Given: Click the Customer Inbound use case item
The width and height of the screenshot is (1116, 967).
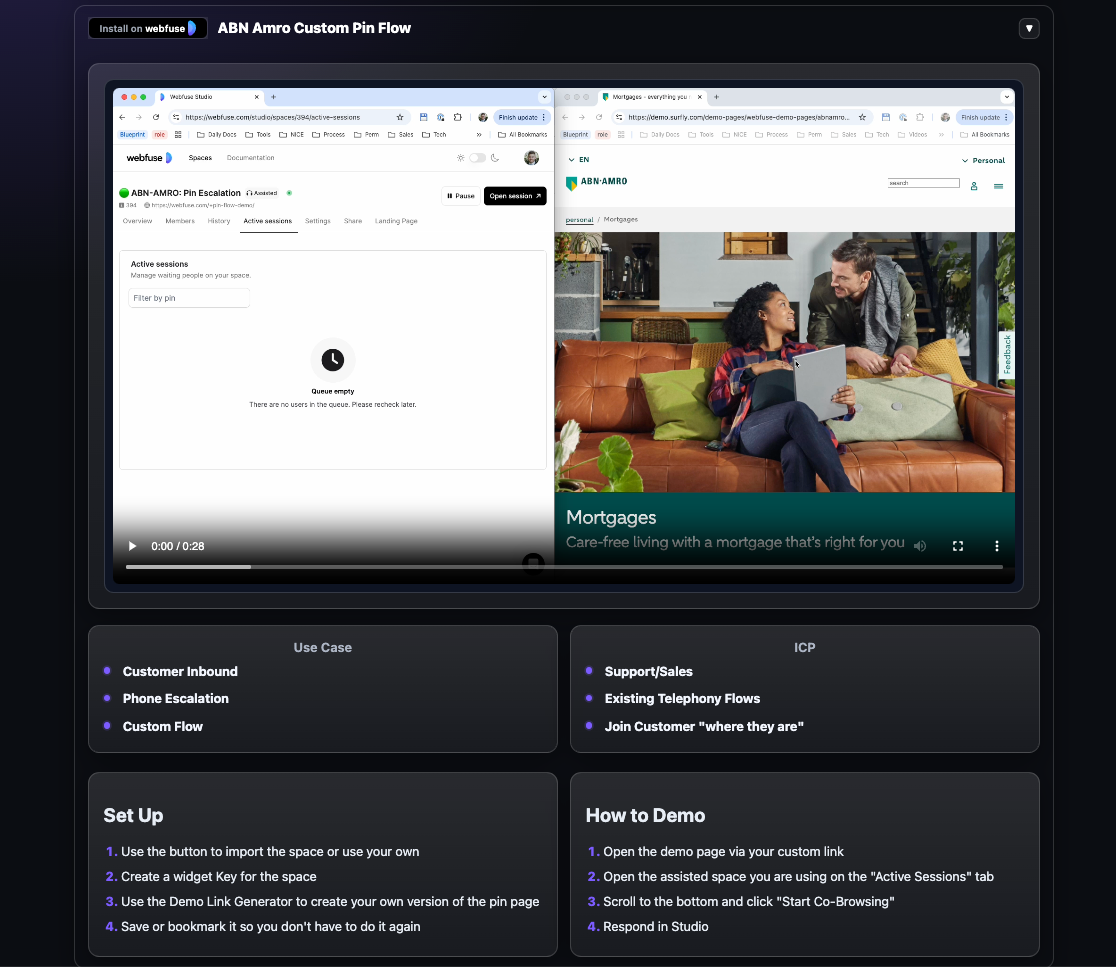Looking at the screenshot, I should (180, 672).
